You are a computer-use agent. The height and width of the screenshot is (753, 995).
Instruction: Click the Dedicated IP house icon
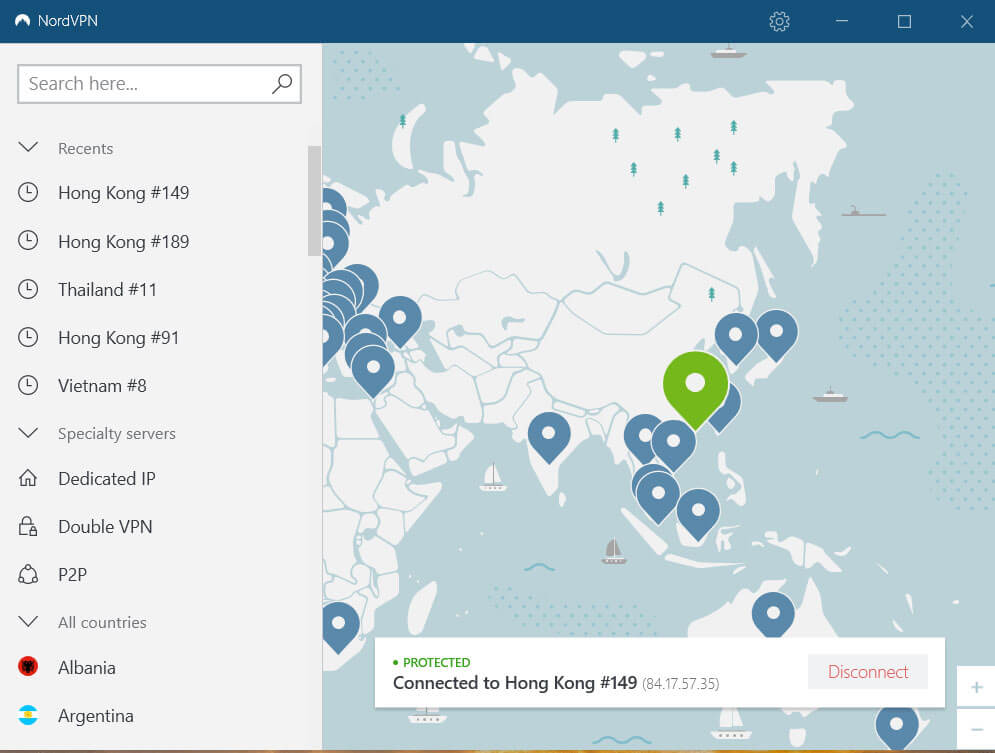[x=28, y=478]
